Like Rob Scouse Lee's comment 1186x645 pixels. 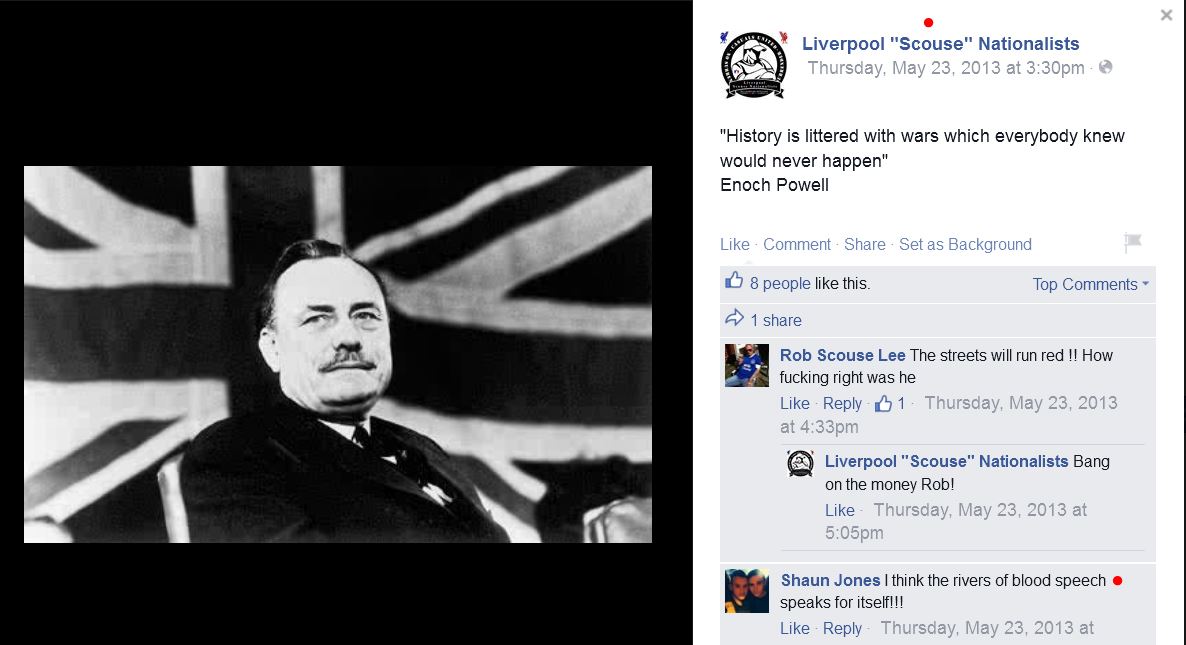tap(794, 404)
